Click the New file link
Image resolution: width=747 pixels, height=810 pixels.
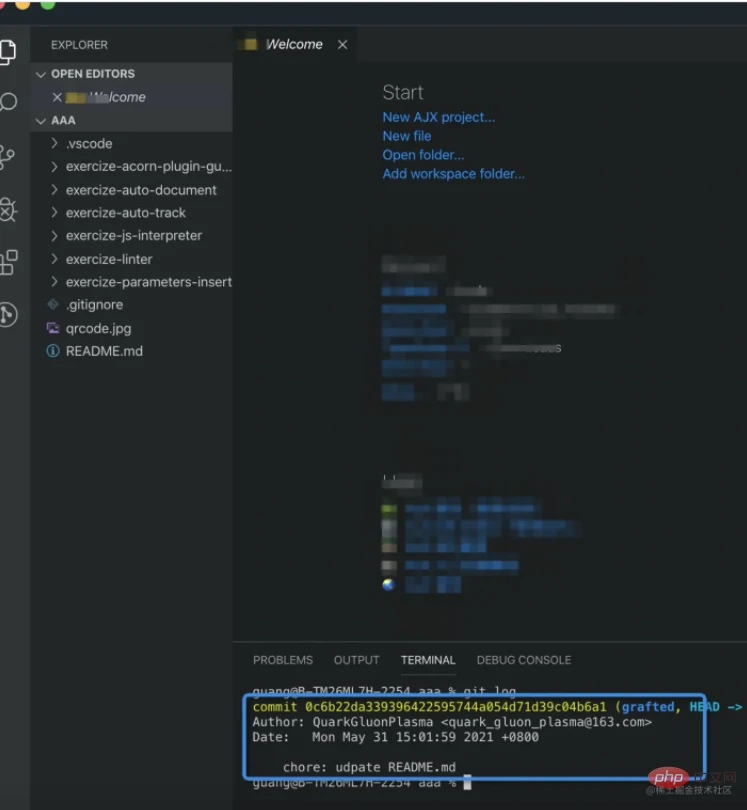coord(407,136)
